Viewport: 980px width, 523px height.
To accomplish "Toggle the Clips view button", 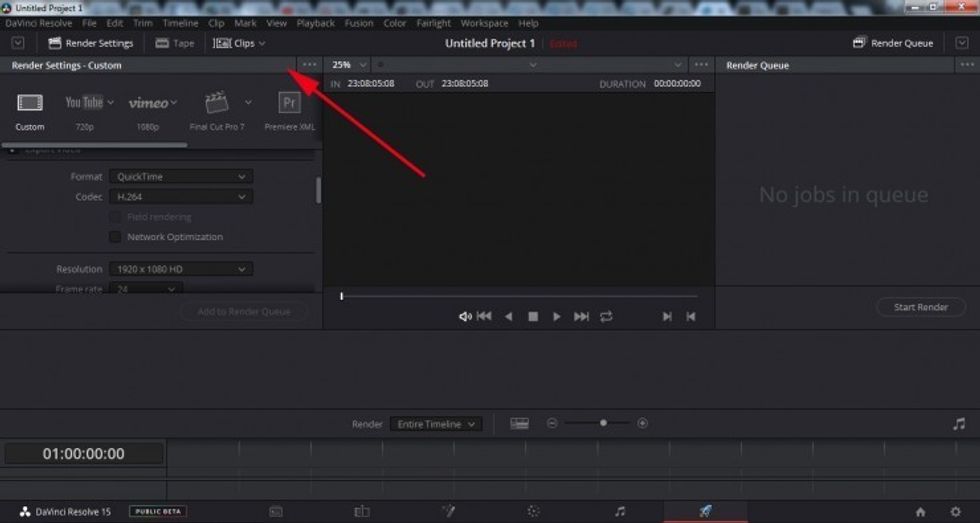I will pyautogui.click(x=239, y=43).
